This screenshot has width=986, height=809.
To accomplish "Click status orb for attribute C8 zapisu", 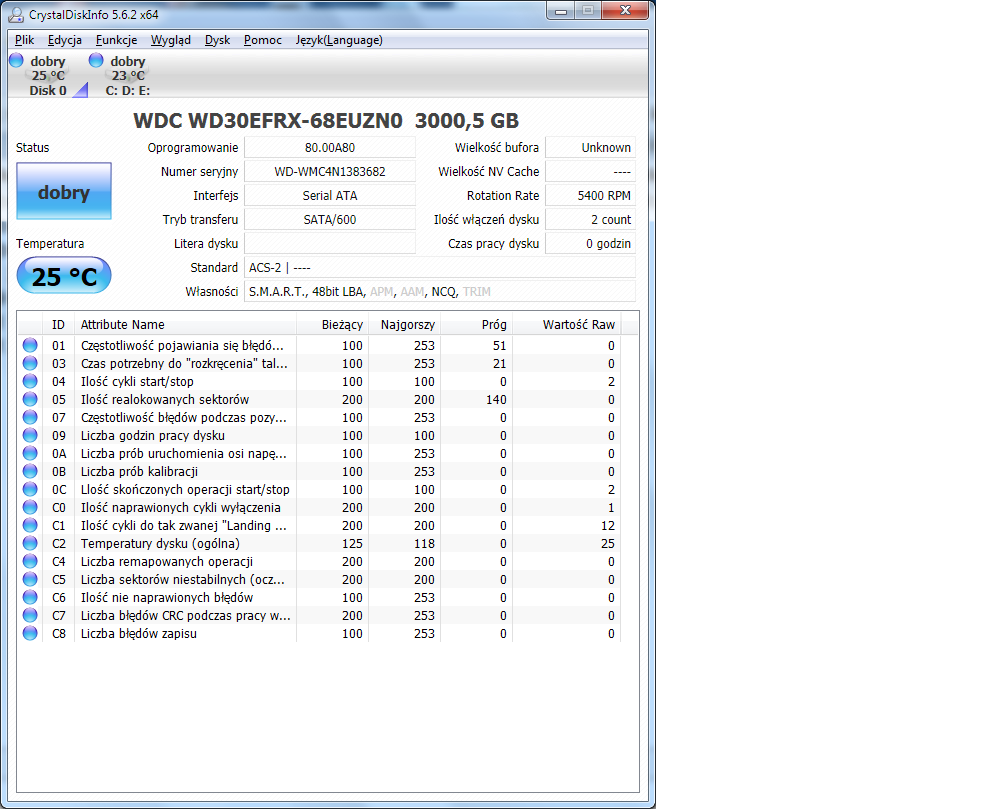I will point(30,634).
